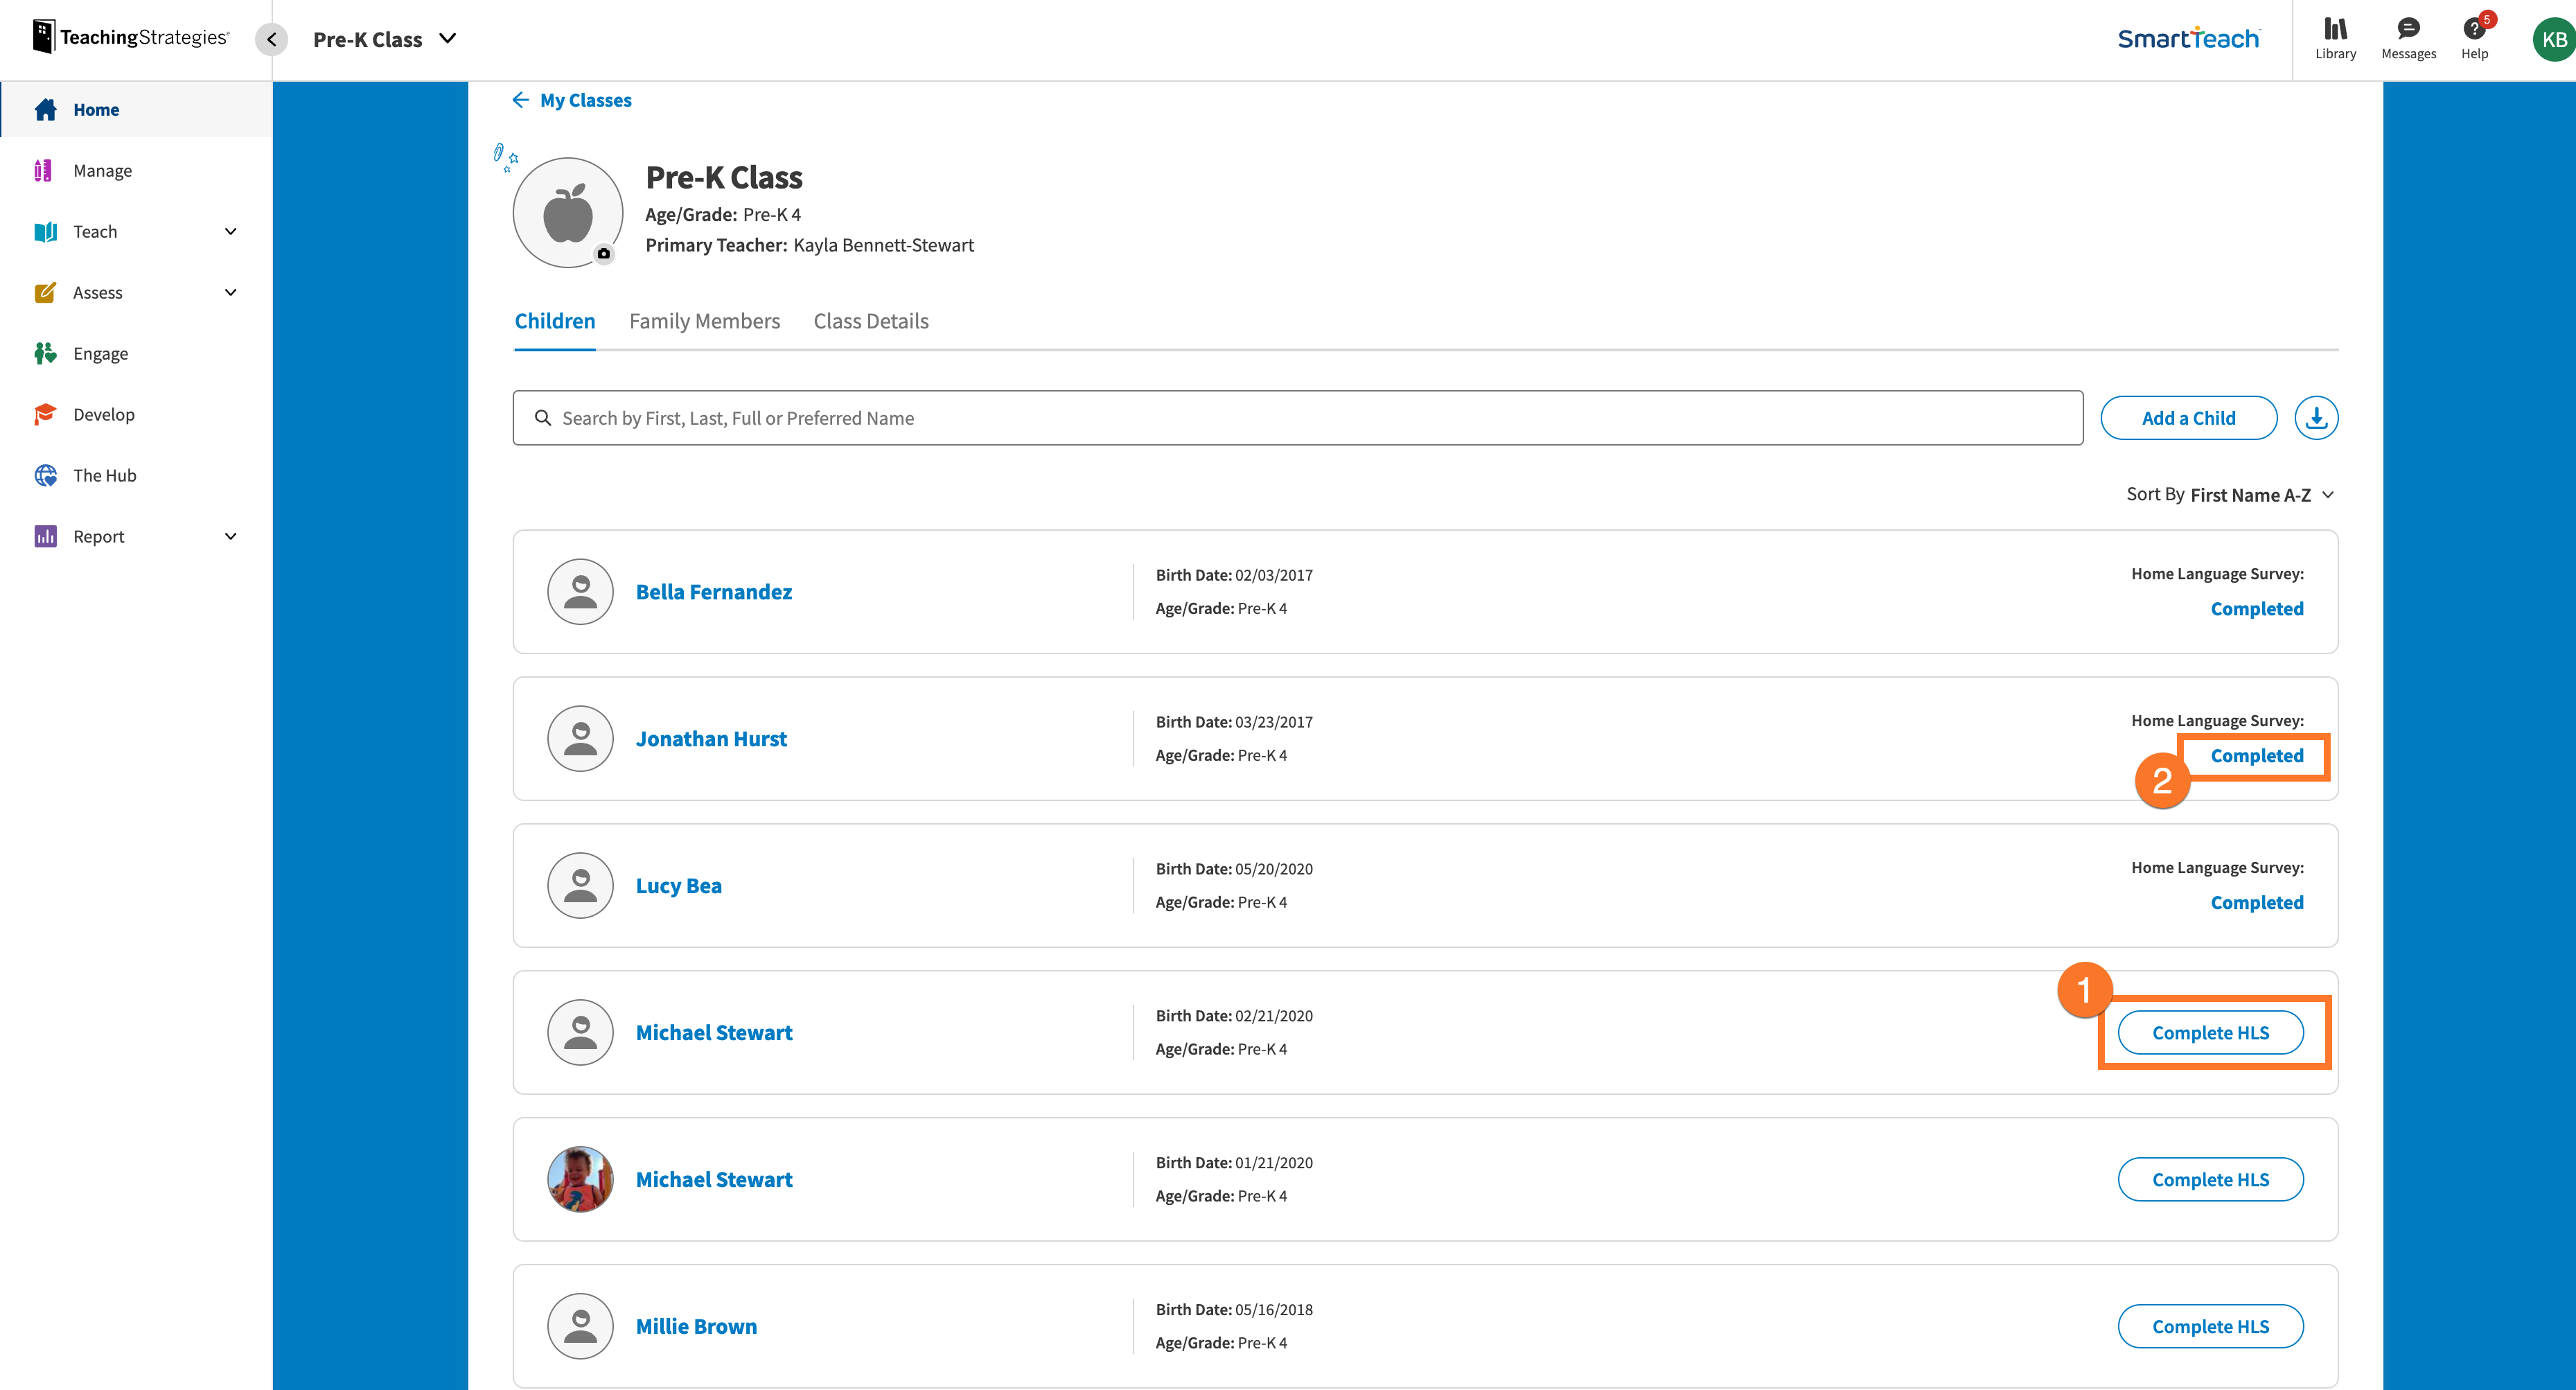The height and width of the screenshot is (1390, 2576).
Task: Open the Library icon in header
Action: pyautogui.click(x=2335, y=29)
